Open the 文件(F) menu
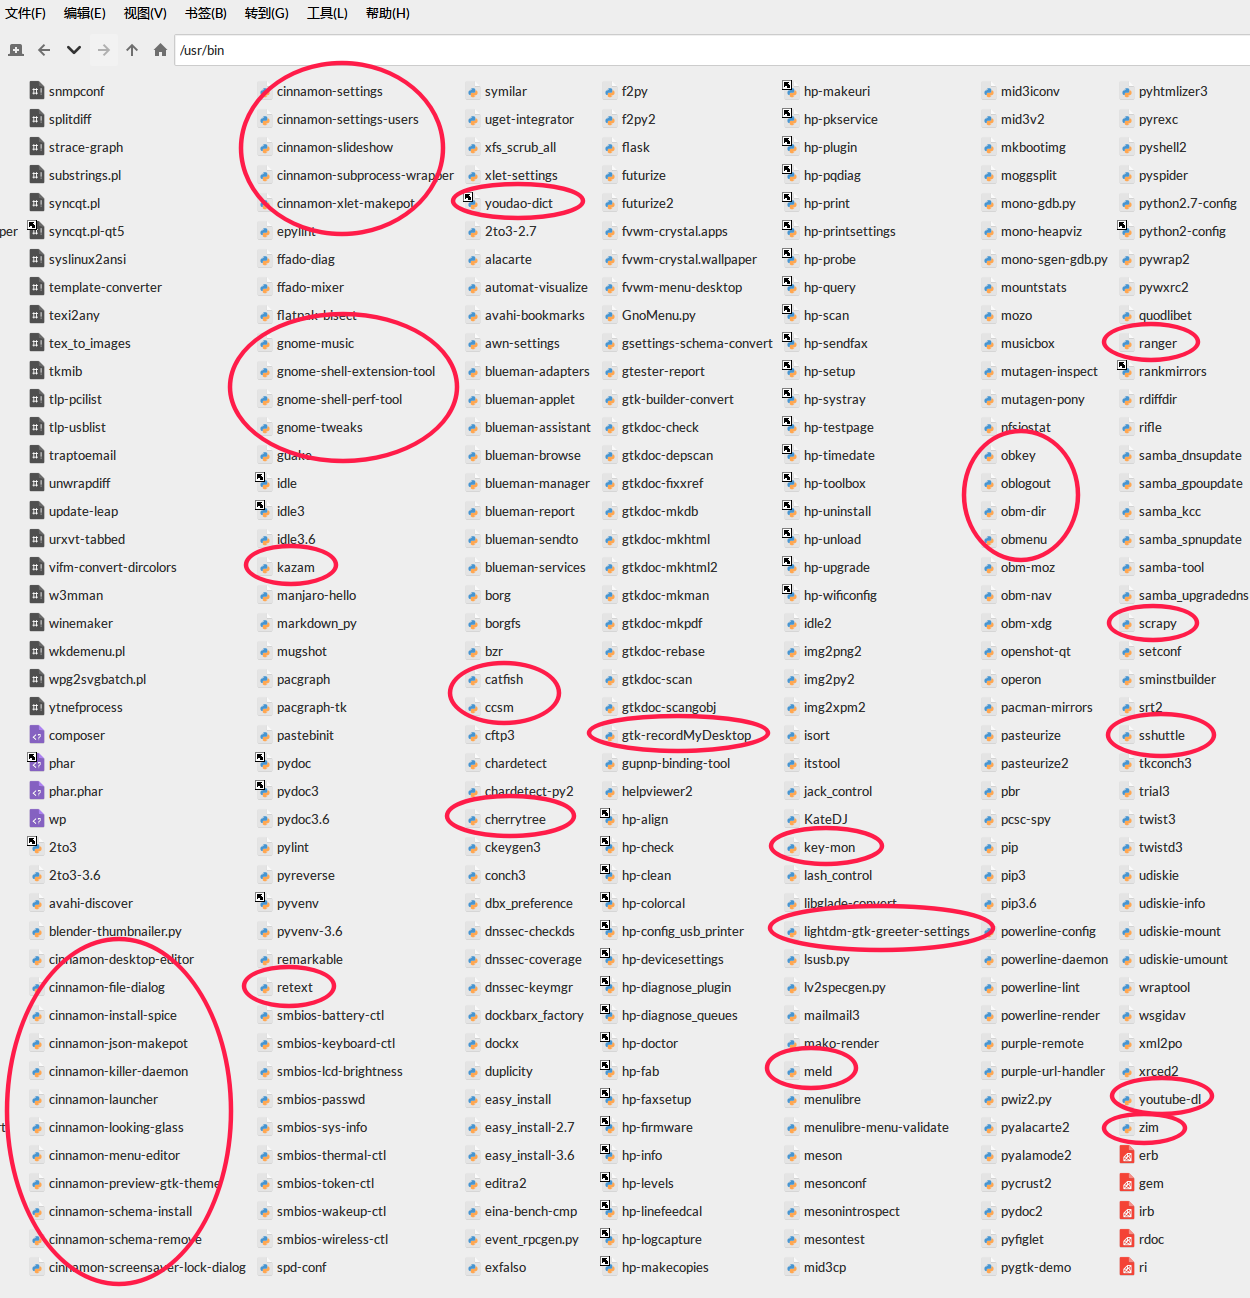The image size is (1250, 1298). tap(25, 13)
